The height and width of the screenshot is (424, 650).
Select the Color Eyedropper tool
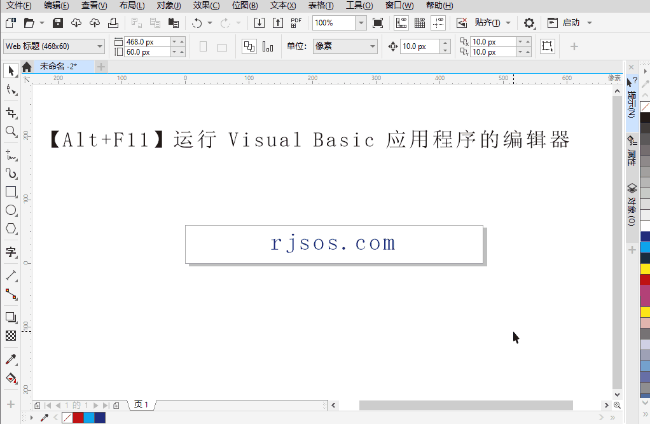(11, 359)
